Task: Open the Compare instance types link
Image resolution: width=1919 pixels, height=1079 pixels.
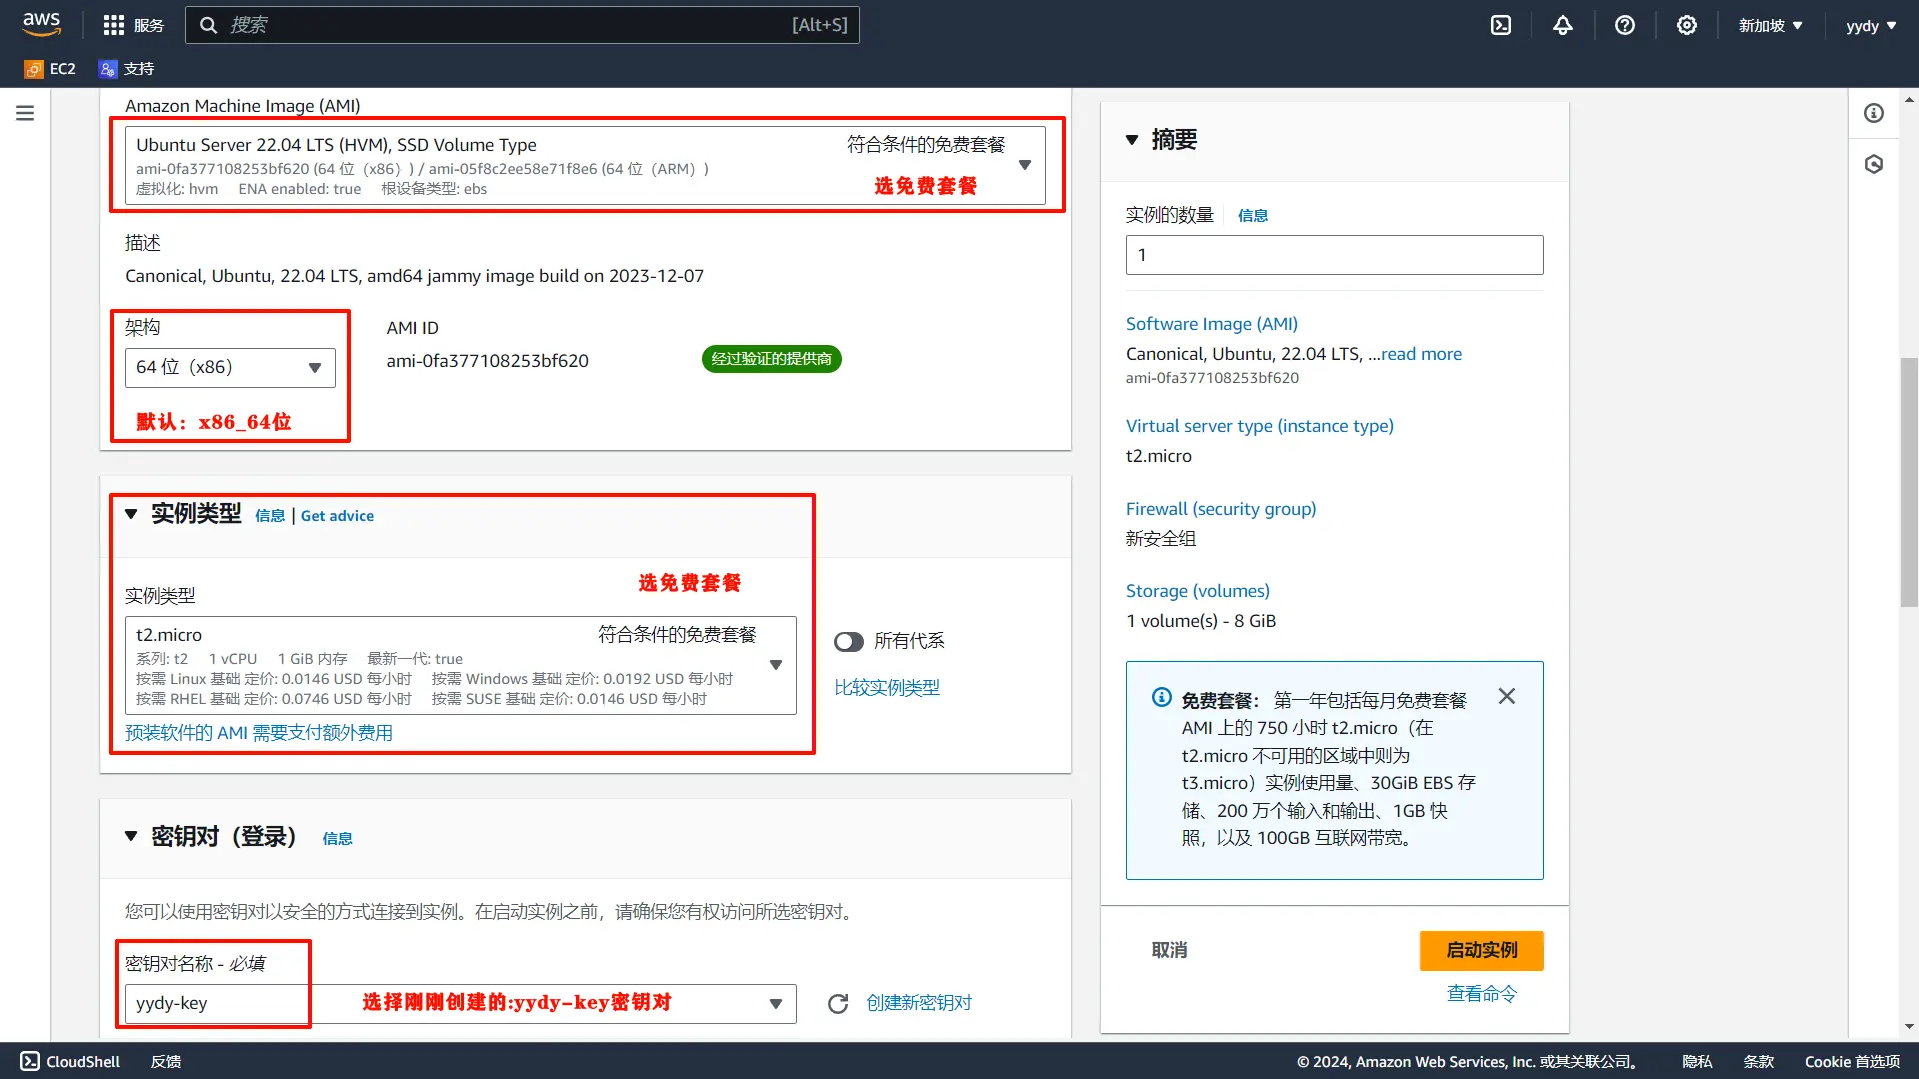Action: click(887, 687)
